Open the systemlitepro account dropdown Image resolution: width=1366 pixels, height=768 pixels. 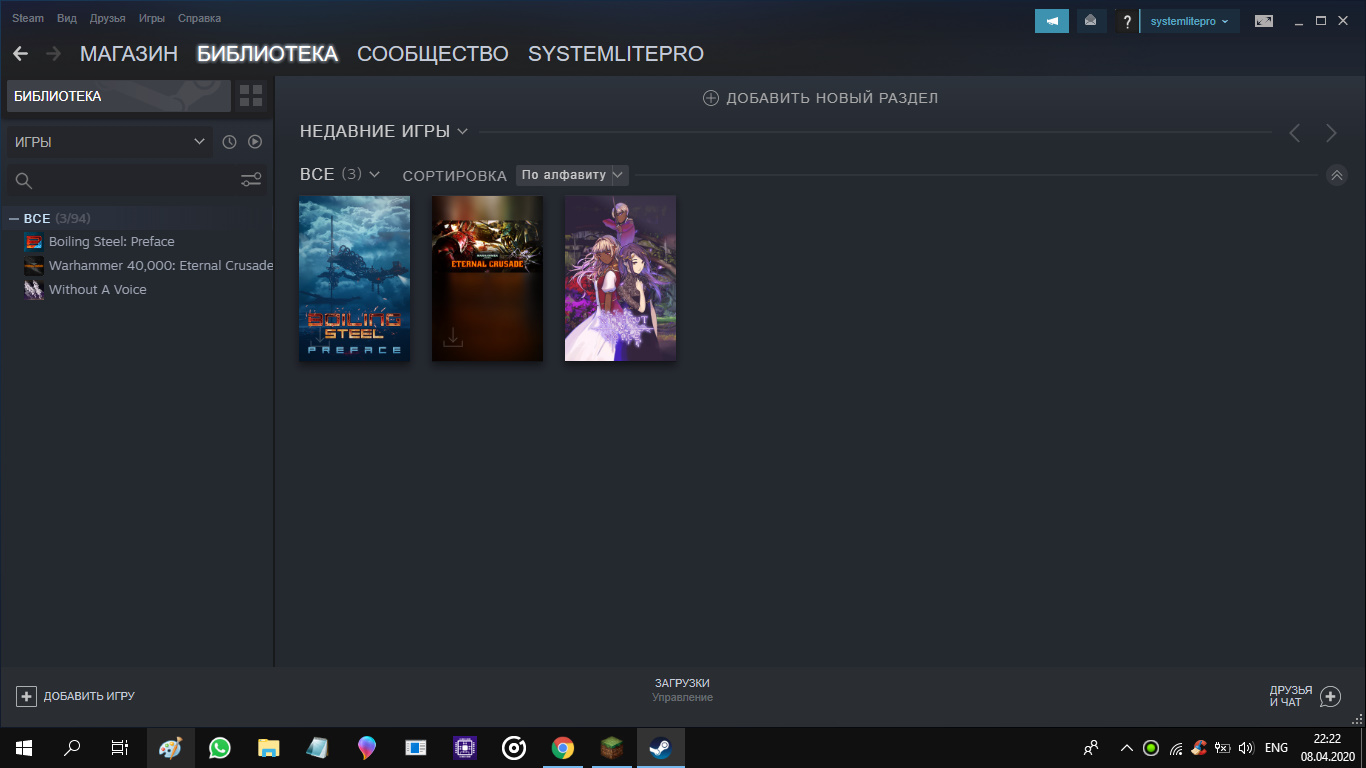1190,21
